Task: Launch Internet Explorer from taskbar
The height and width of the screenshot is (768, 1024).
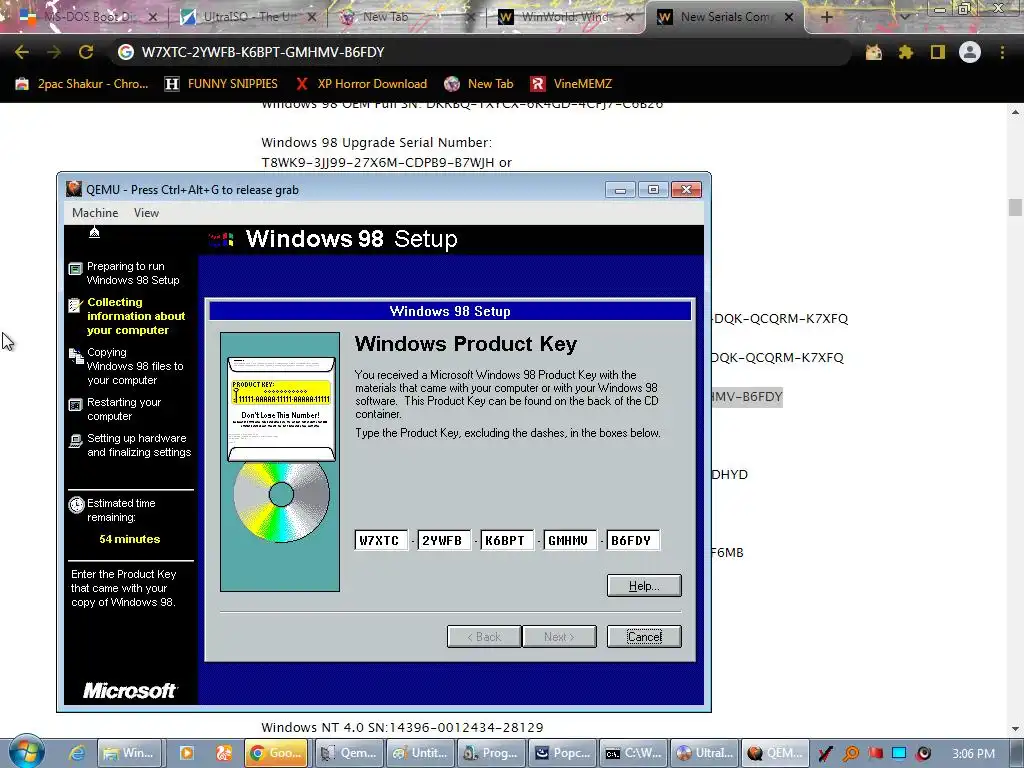Action: [x=77, y=753]
